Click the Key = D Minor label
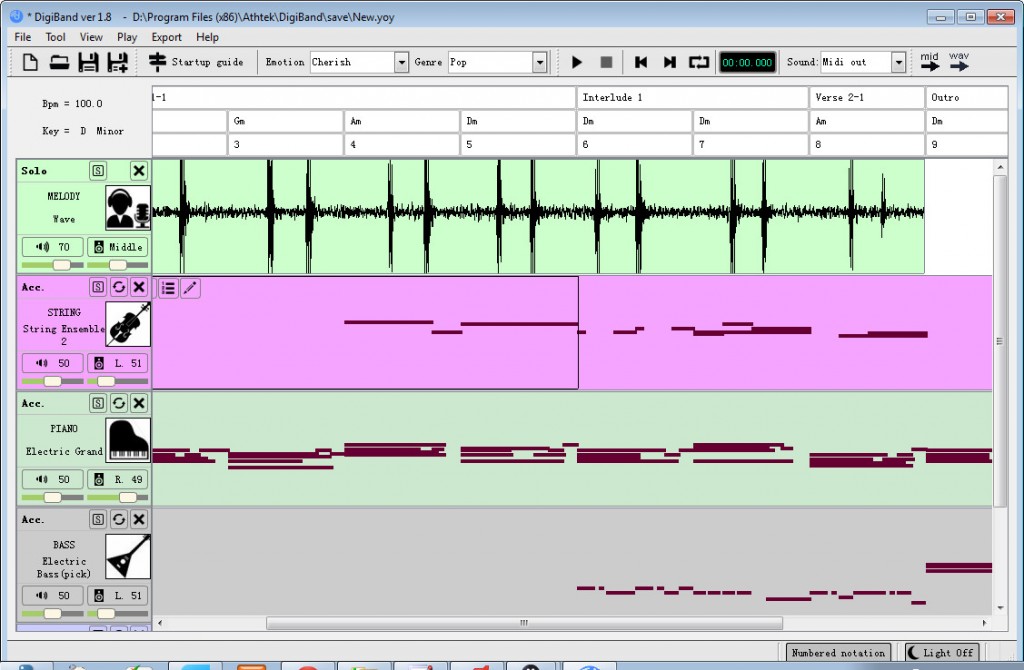 pyautogui.click(x=83, y=131)
